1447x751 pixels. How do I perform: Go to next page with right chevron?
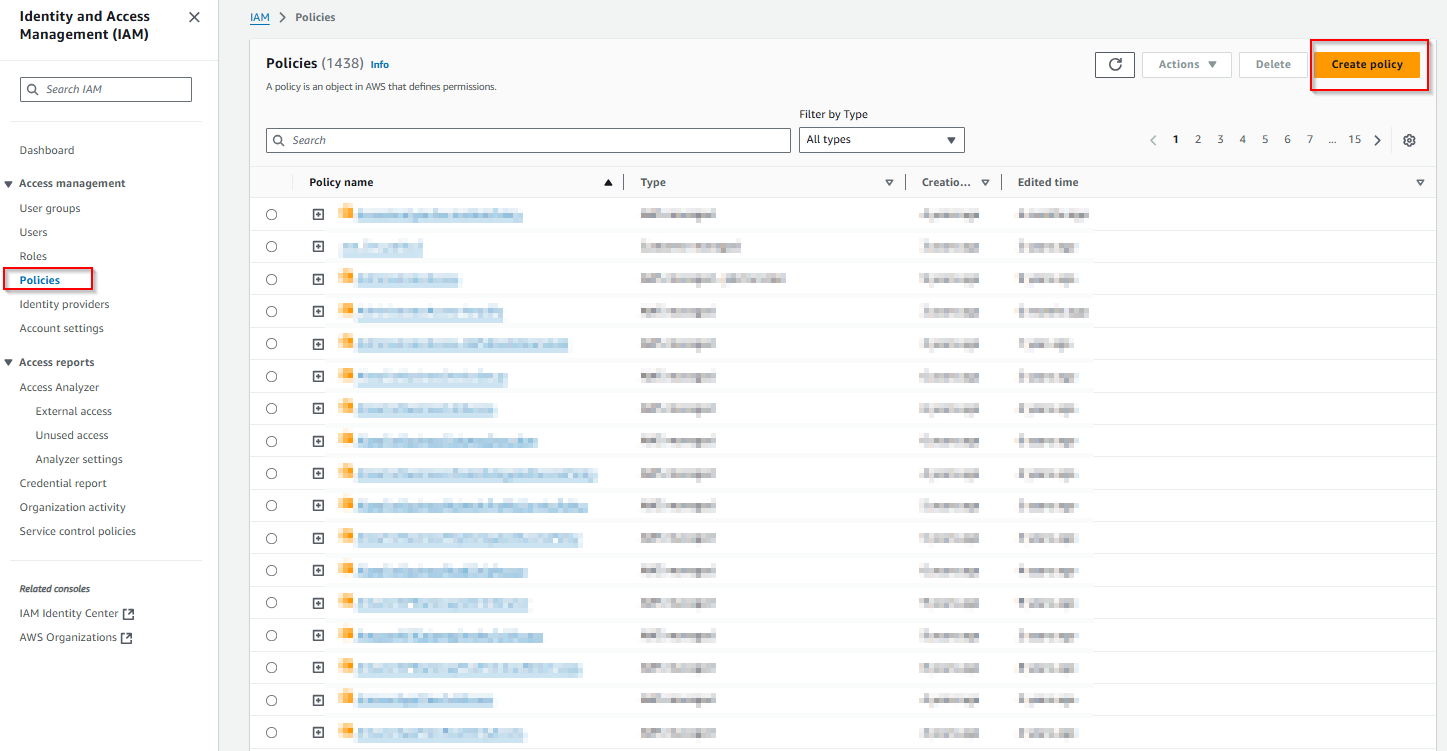(x=1378, y=140)
